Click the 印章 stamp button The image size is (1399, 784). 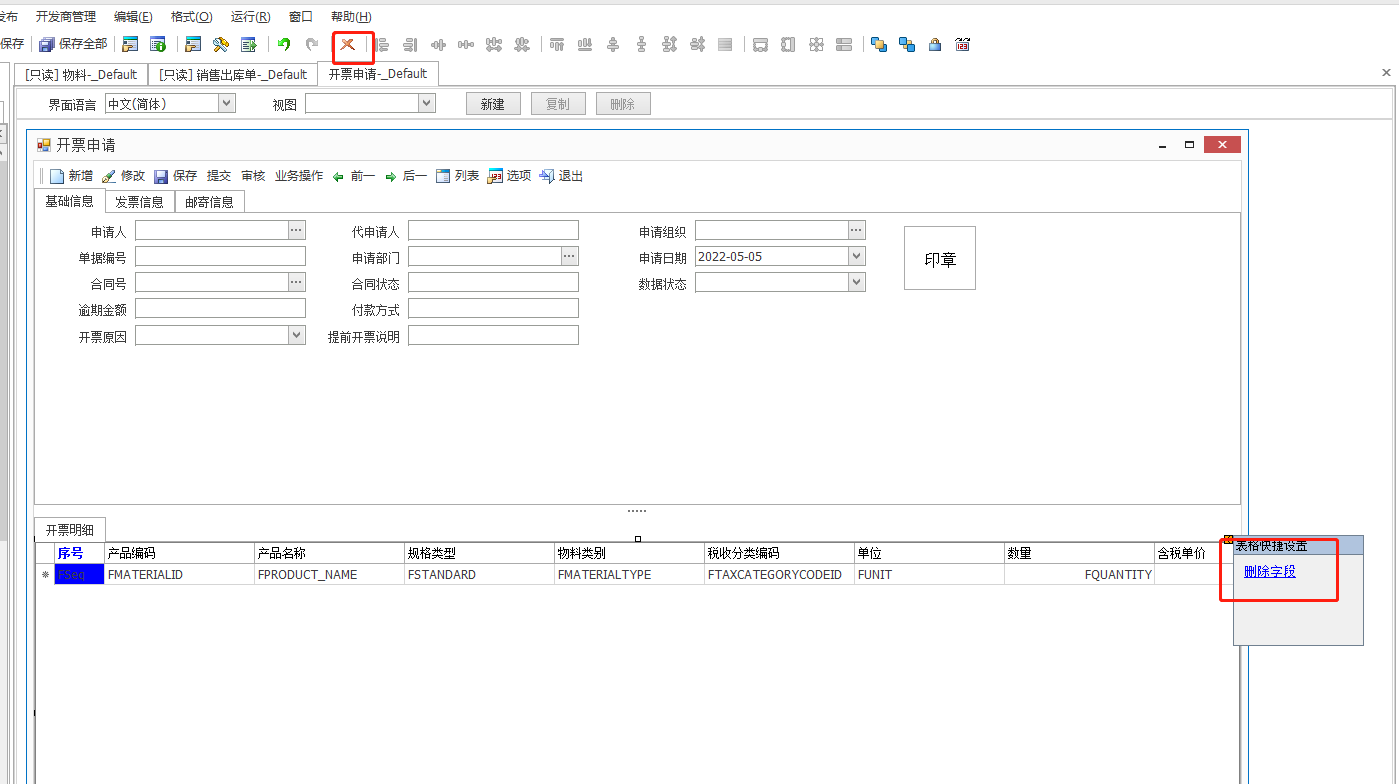pyautogui.click(x=940, y=258)
